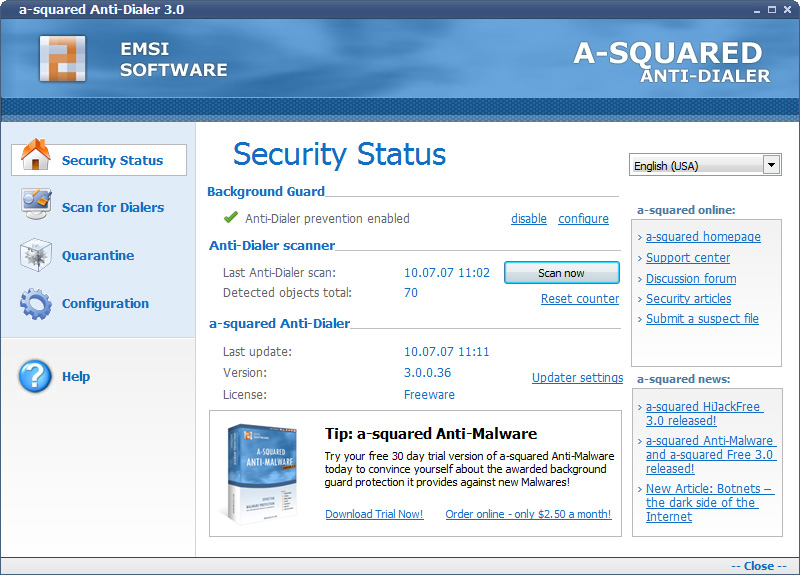Click the Emsi Software orange logo
The height and width of the screenshot is (575, 800).
coord(62,58)
